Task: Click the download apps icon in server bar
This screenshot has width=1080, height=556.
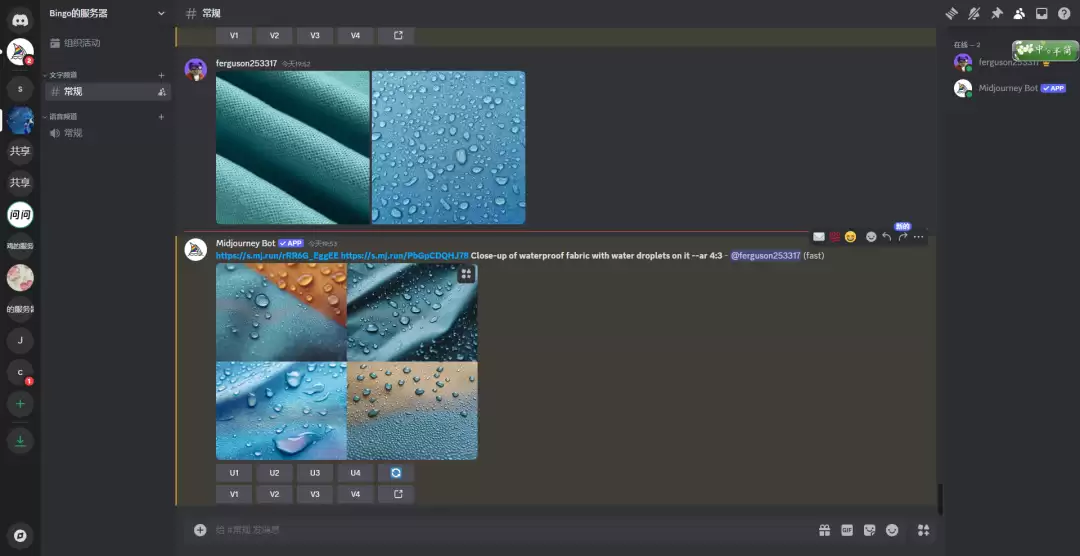Action: pyautogui.click(x=20, y=441)
